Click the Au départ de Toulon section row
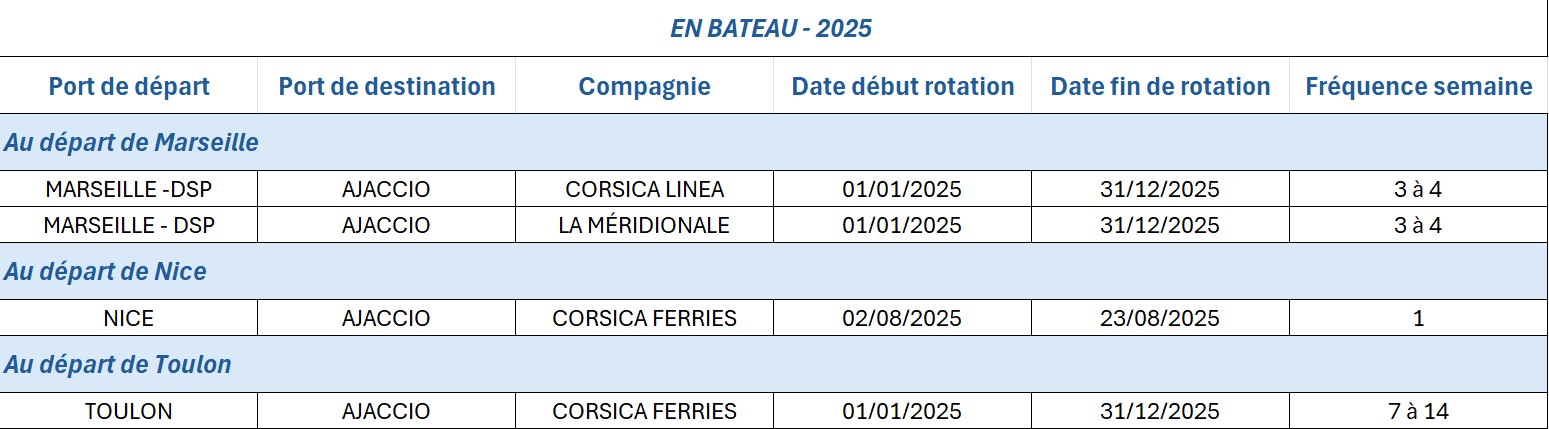 117,364
